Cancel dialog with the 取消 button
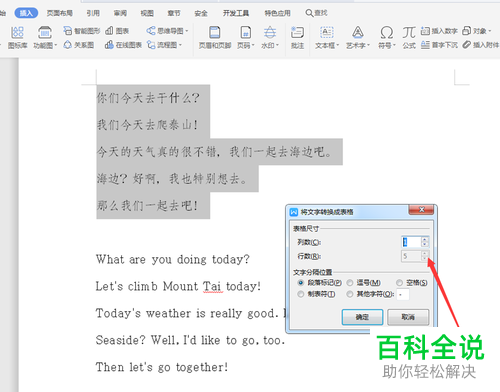The height and width of the screenshot is (392, 500). (408, 317)
